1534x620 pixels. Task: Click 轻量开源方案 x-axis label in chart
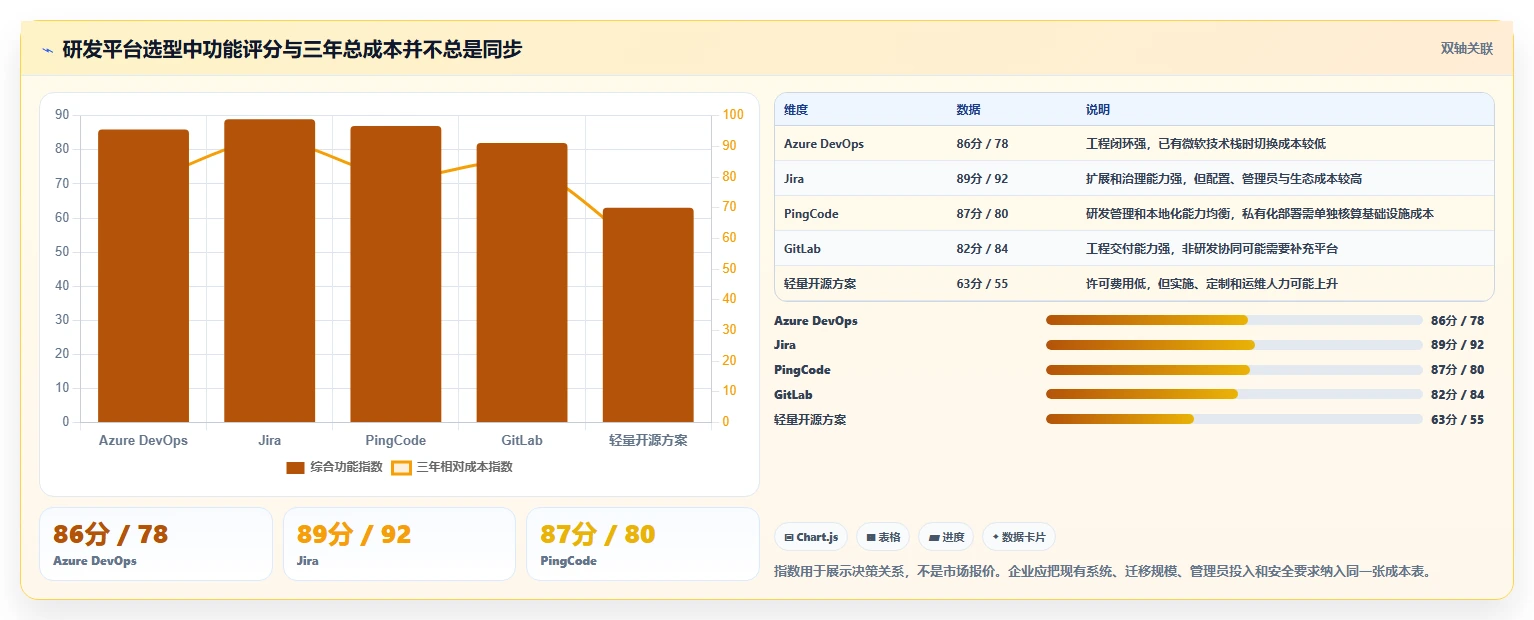tap(648, 440)
